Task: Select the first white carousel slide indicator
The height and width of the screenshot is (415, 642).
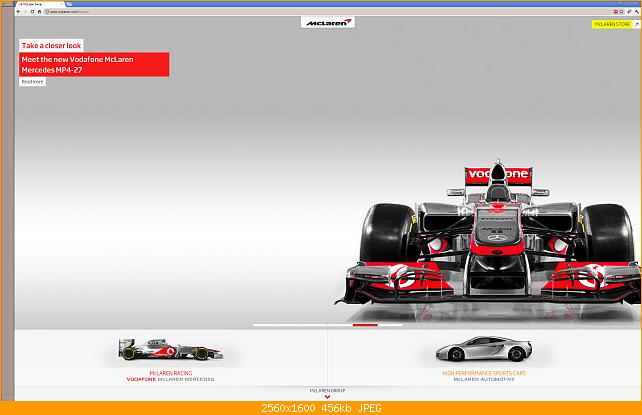Action: pyautogui.click(x=265, y=325)
